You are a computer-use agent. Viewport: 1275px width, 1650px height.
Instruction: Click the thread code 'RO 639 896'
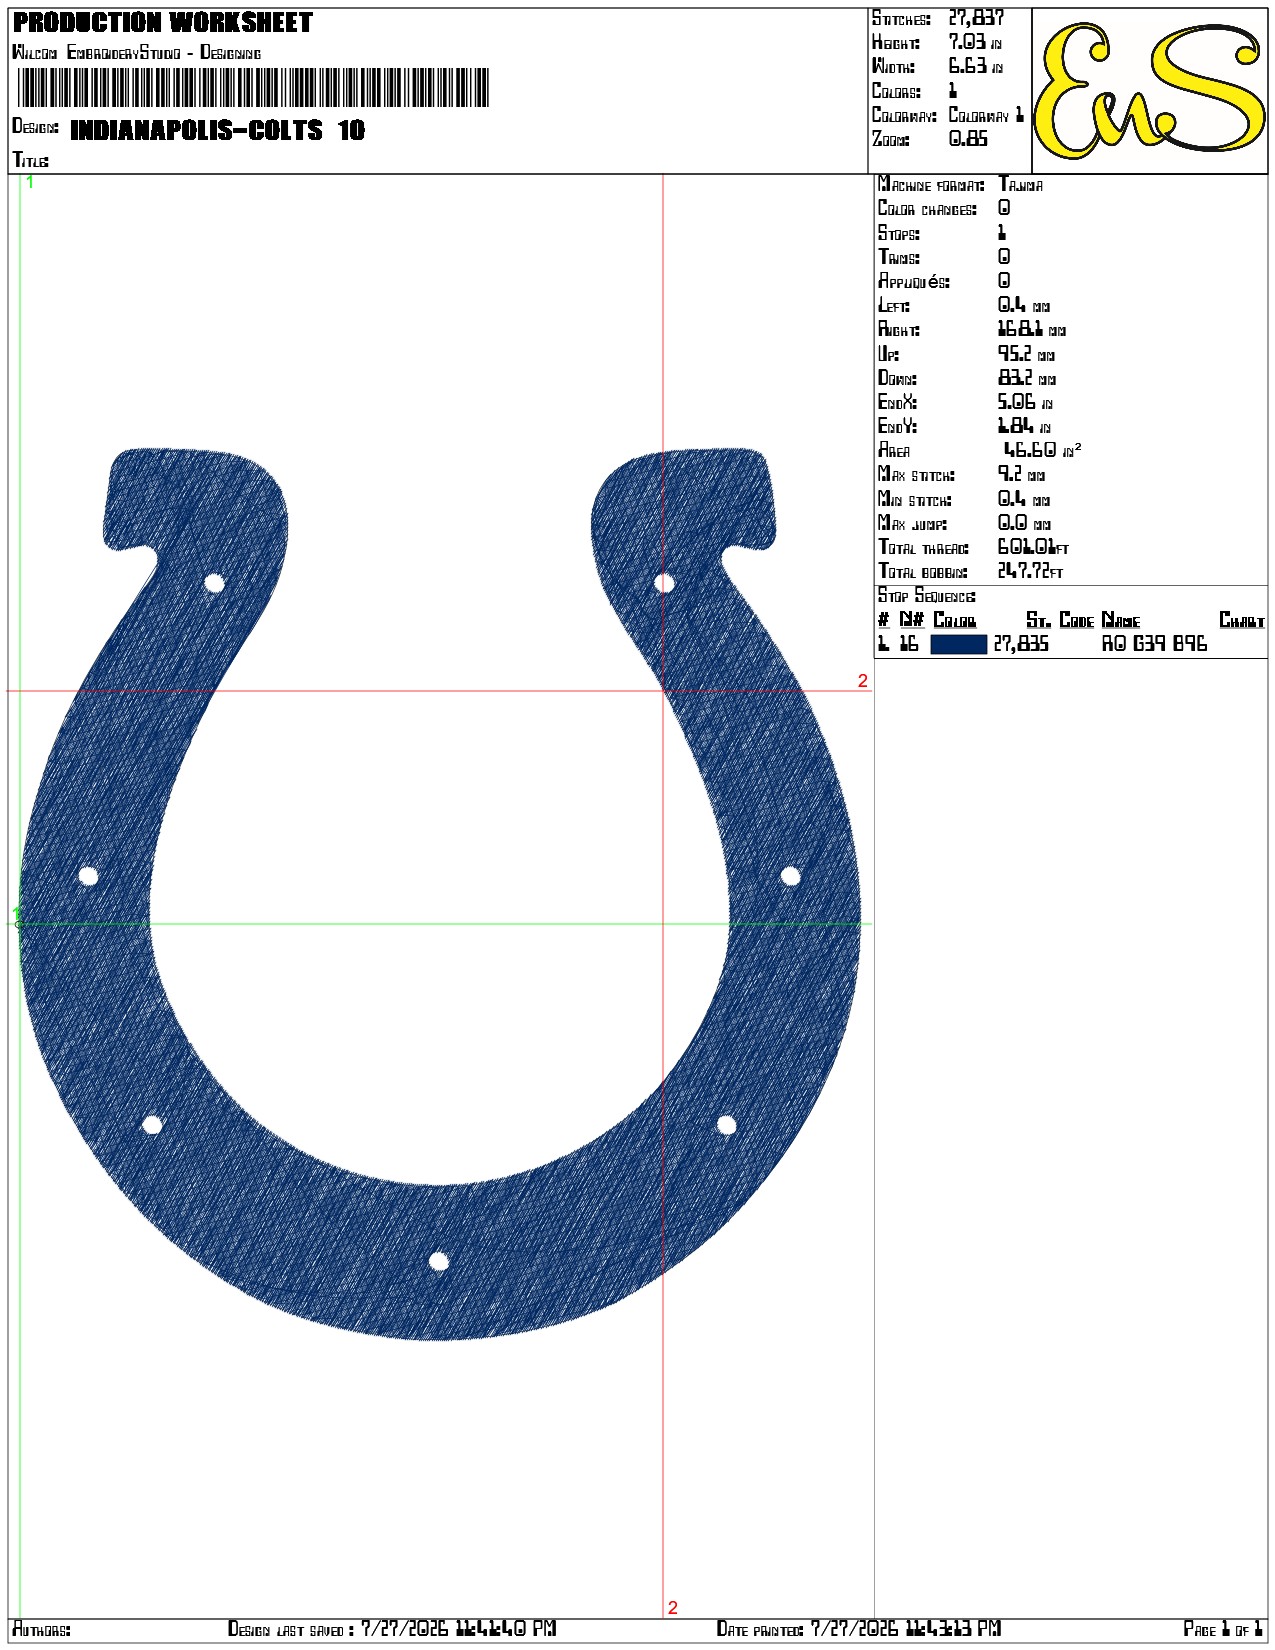tap(1154, 644)
